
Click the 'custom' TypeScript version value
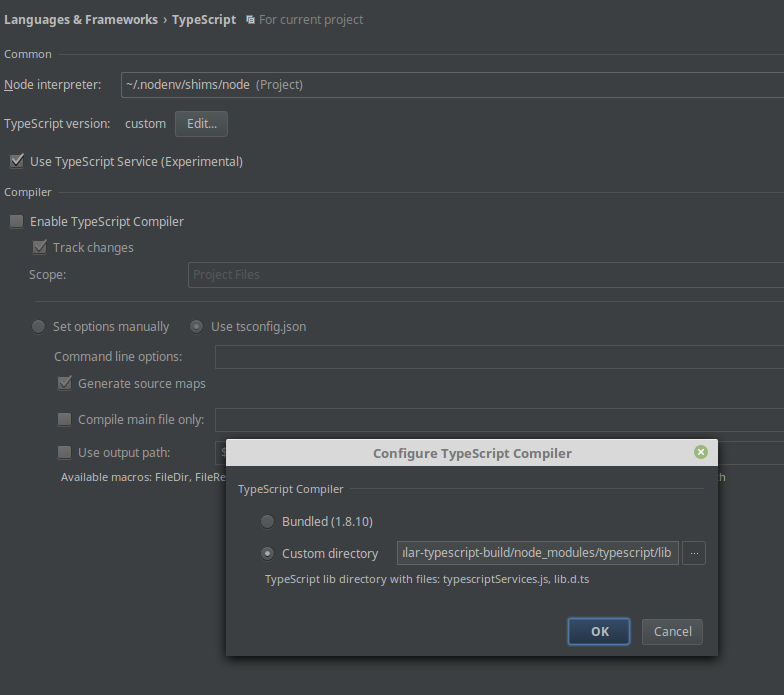pos(146,124)
